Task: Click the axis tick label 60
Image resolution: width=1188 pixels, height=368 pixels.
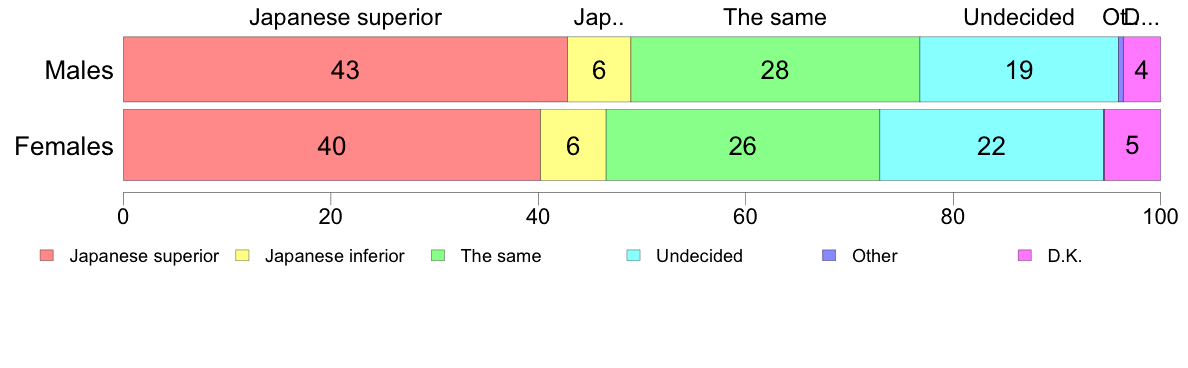Action: click(745, 215)
